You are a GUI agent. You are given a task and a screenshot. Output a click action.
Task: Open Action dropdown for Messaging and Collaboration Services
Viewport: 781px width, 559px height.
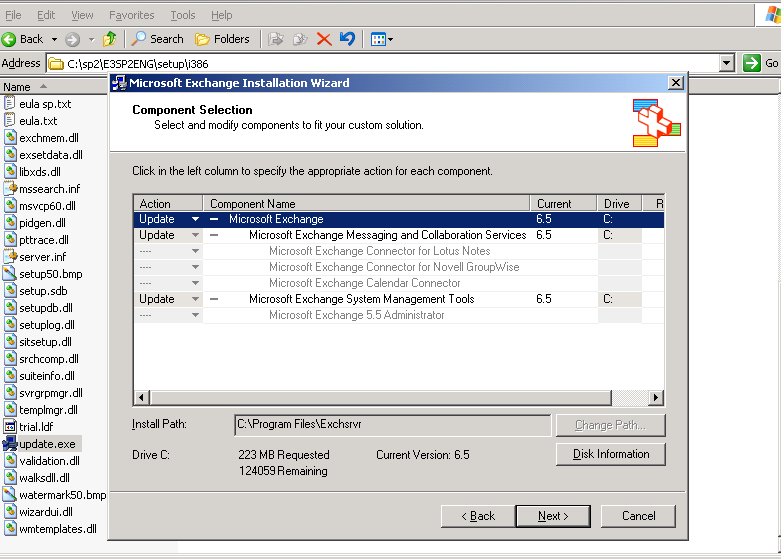pyautogui.click(x=195, y=235)
